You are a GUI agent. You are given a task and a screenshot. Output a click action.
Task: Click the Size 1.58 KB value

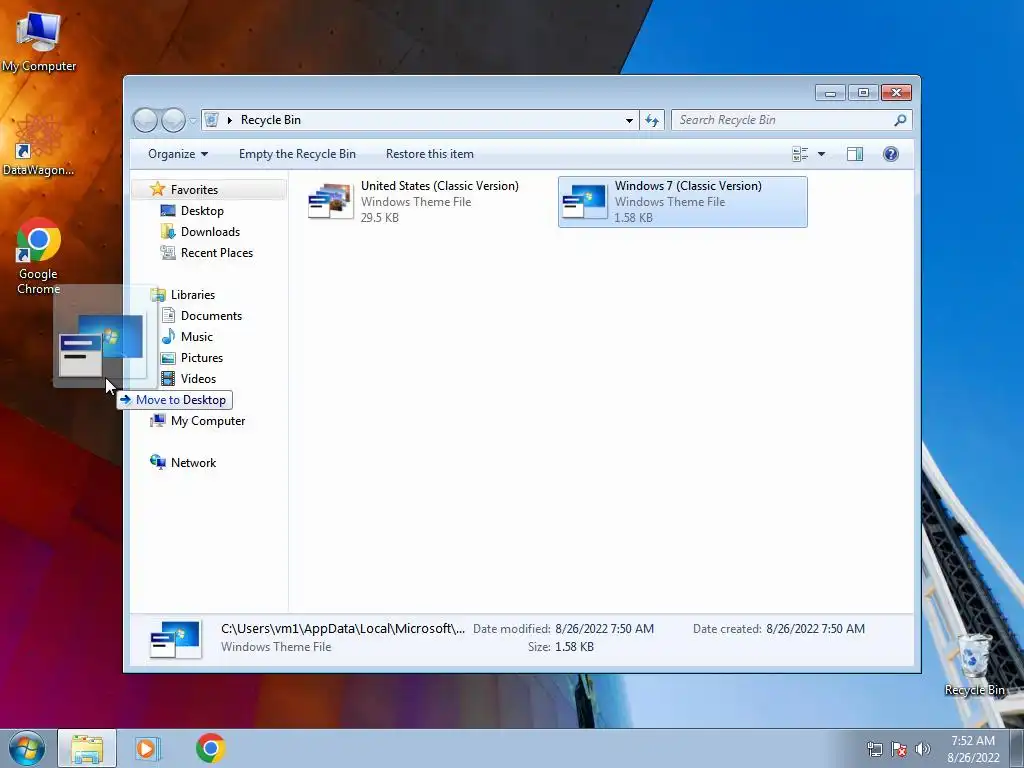574,647
